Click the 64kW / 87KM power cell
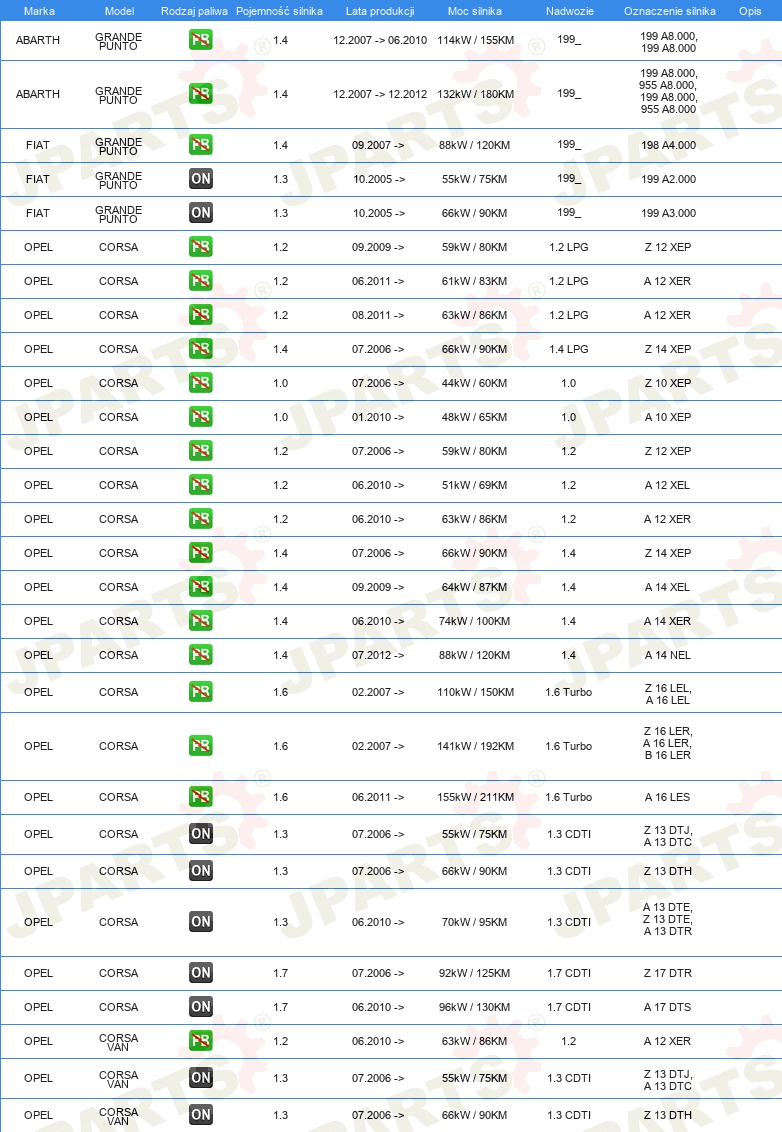 pos(474,587)
